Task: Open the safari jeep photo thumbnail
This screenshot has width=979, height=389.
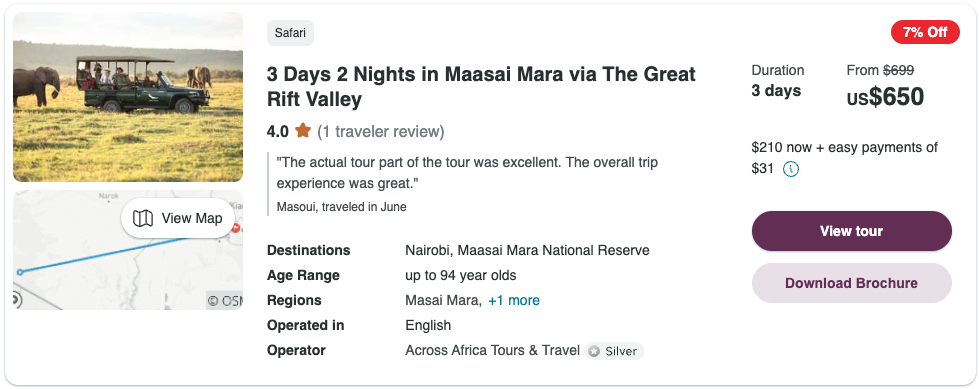Action: [x=128, y=97]
